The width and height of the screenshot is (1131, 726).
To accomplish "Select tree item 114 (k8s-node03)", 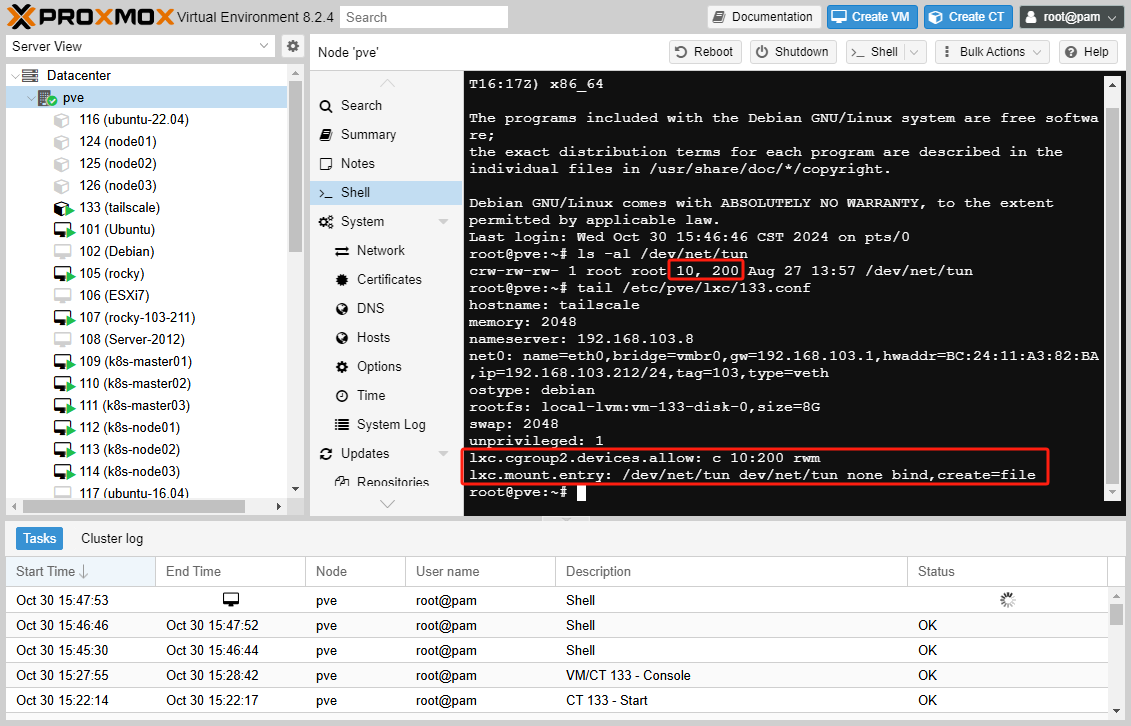I will (146, 472).
